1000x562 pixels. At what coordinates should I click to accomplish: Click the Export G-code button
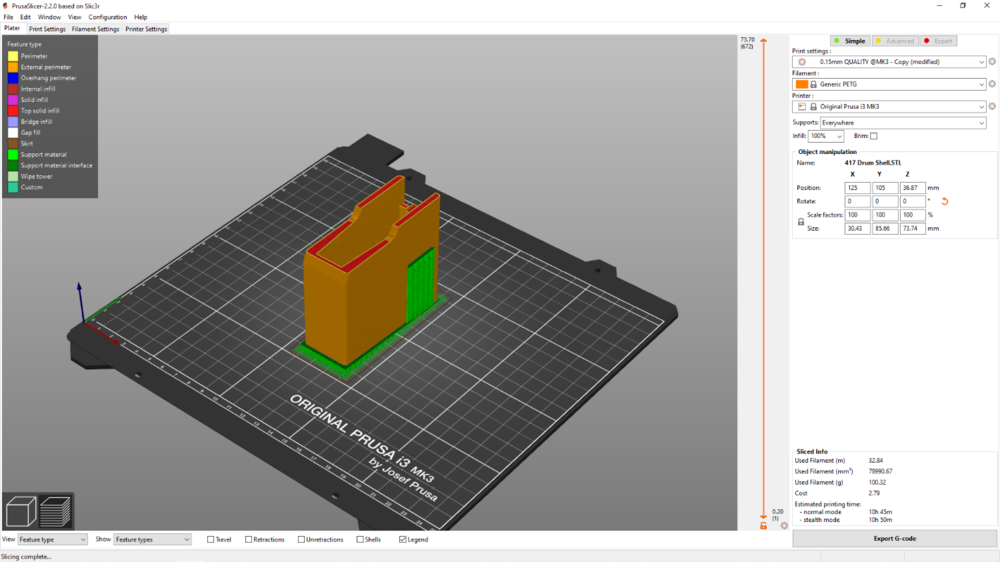point(894,538)
